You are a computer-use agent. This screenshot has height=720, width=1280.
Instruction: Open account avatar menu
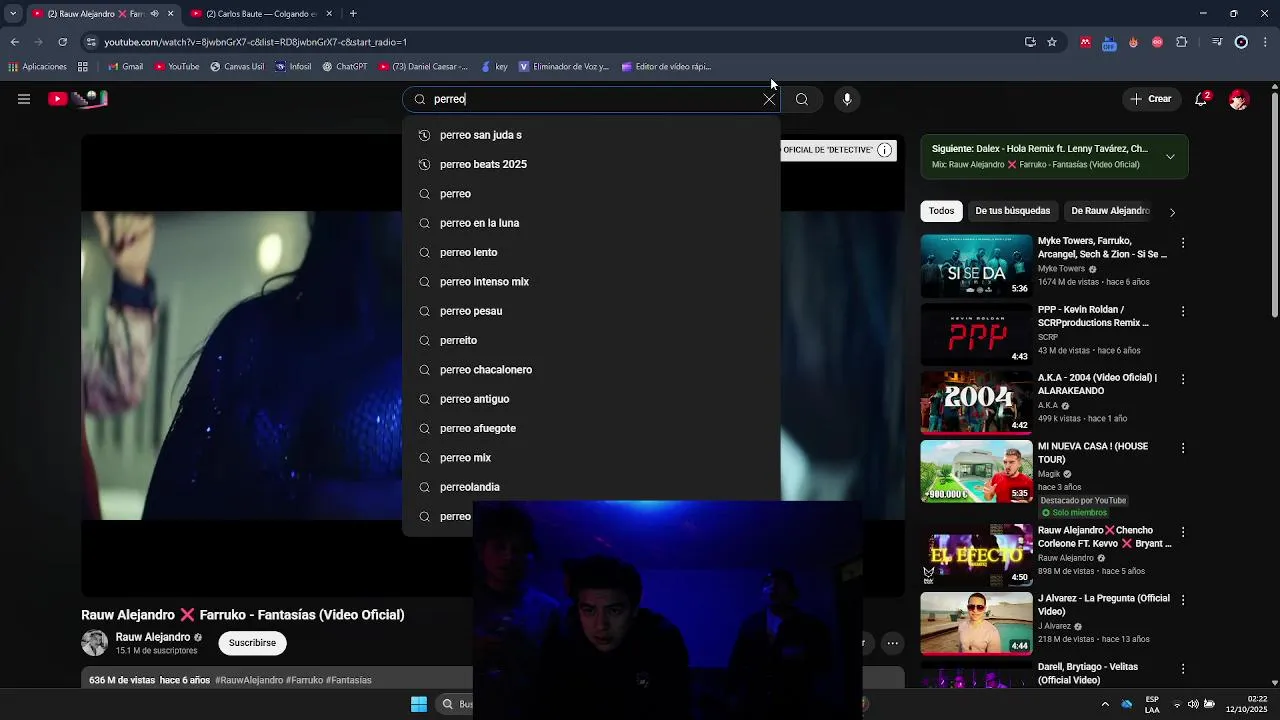1239,99
